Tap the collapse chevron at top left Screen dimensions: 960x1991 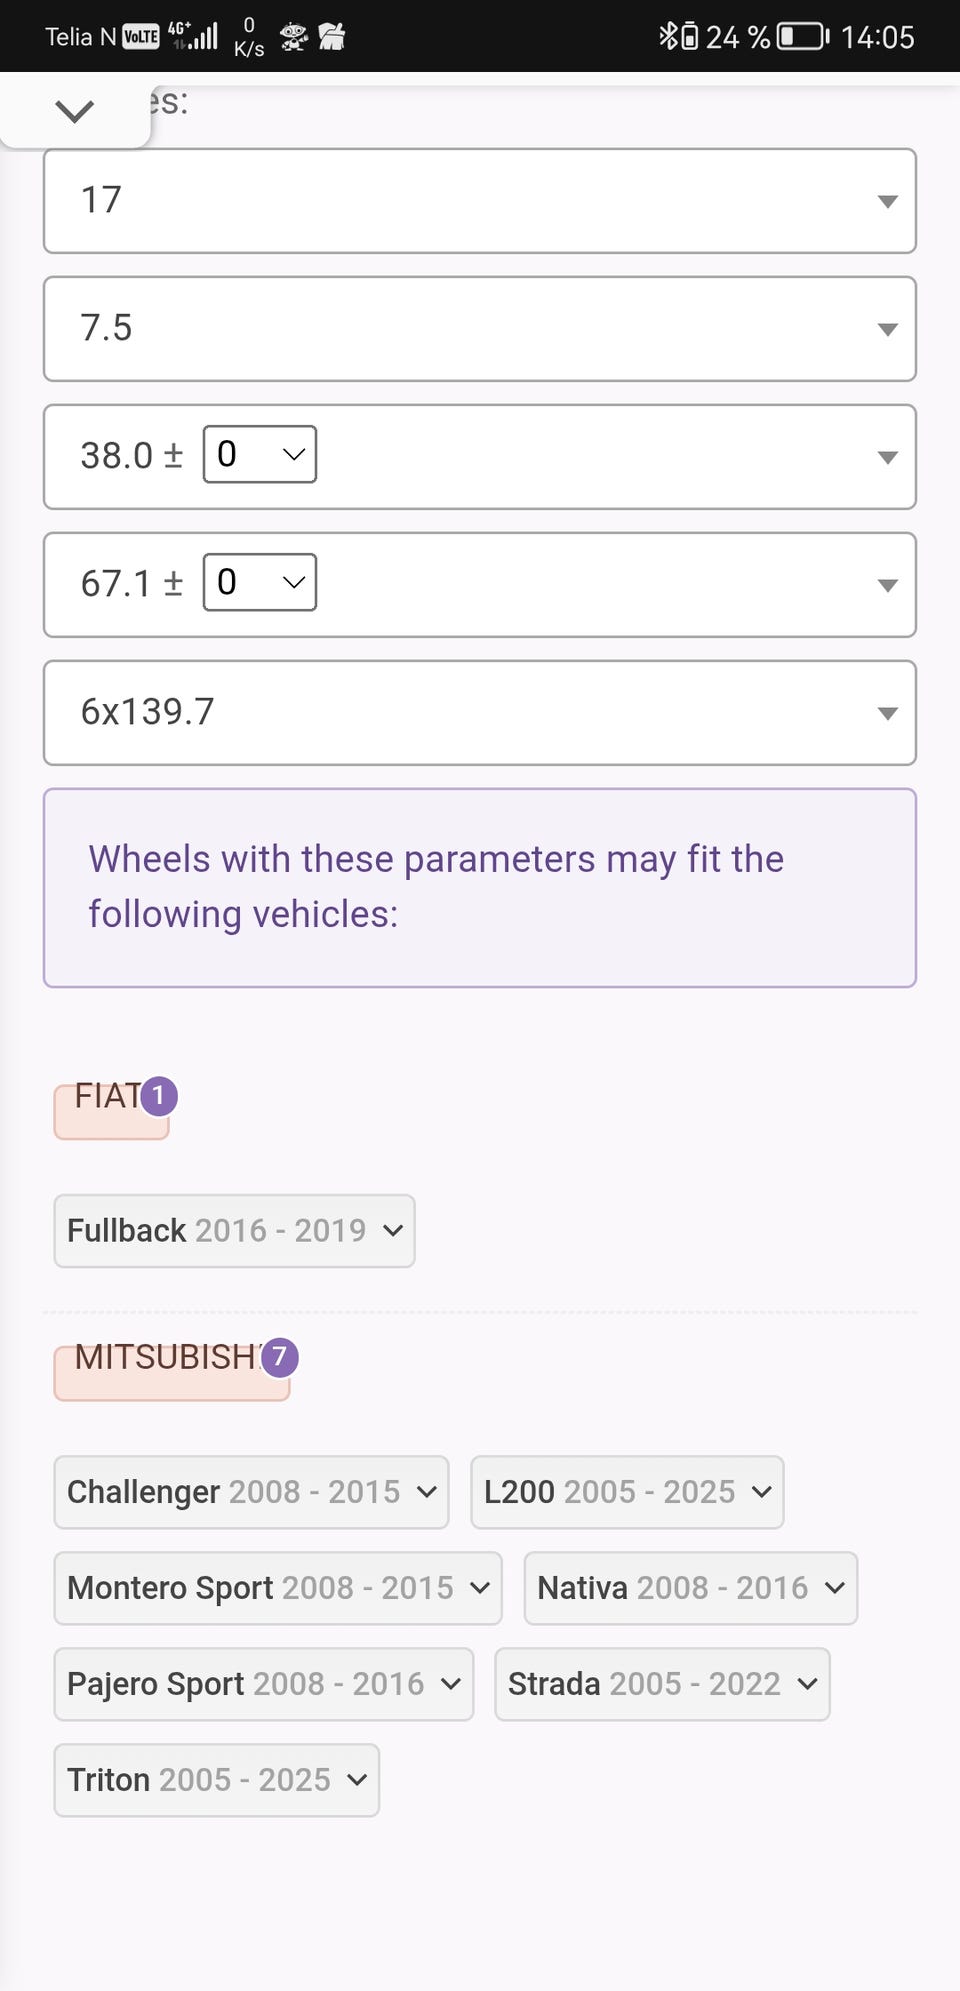[75, 111]
